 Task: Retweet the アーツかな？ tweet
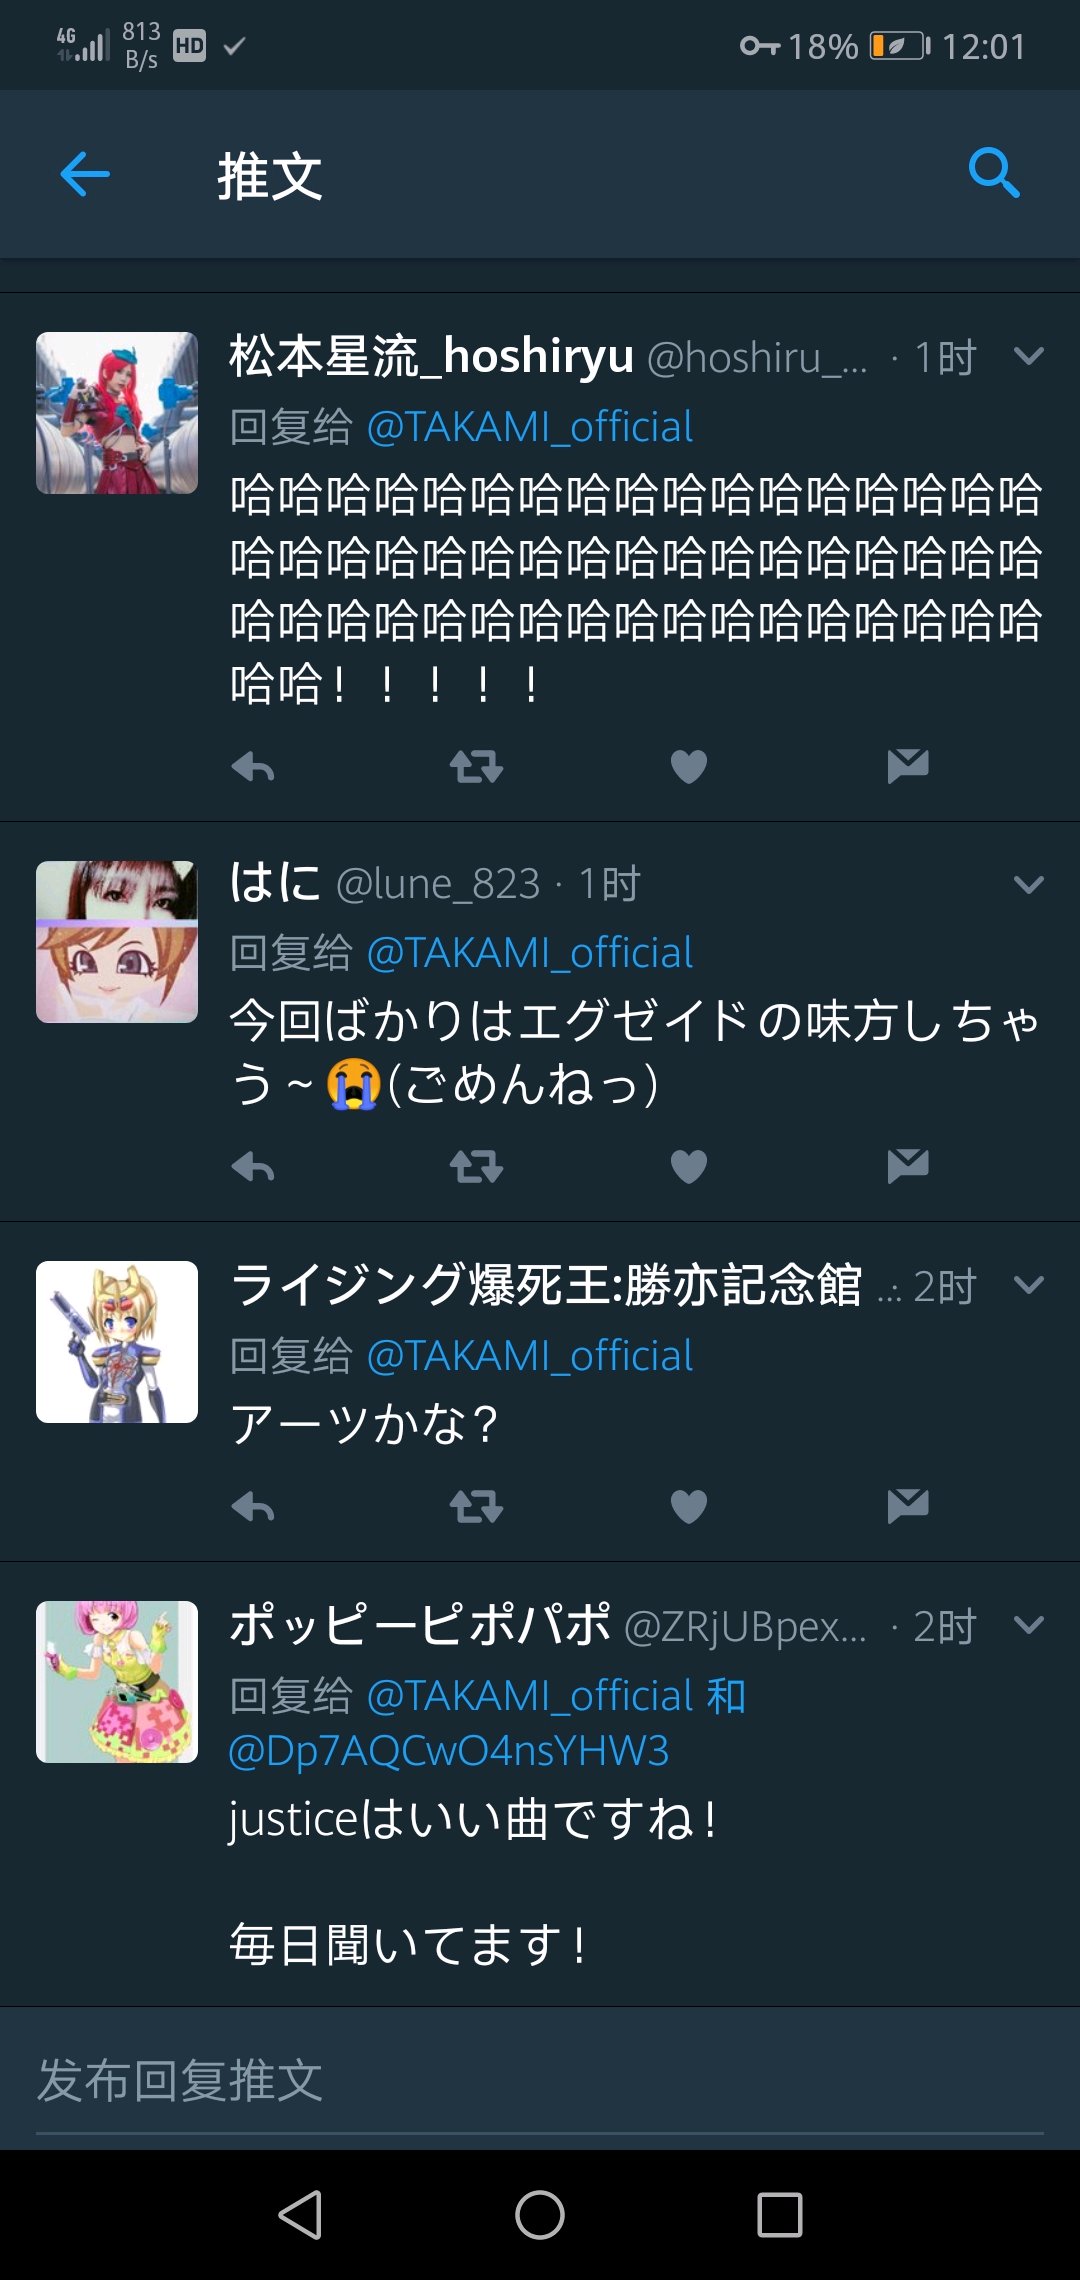click(476, 1506)
